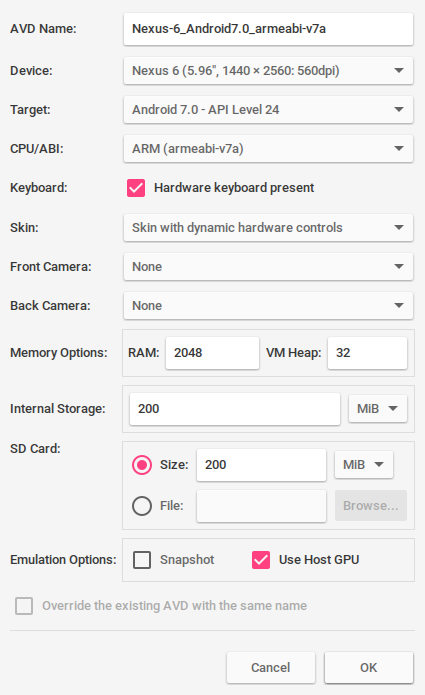Click the Memory Options label
The width and height of the screenshot is (425, 695).
(59, 353)
